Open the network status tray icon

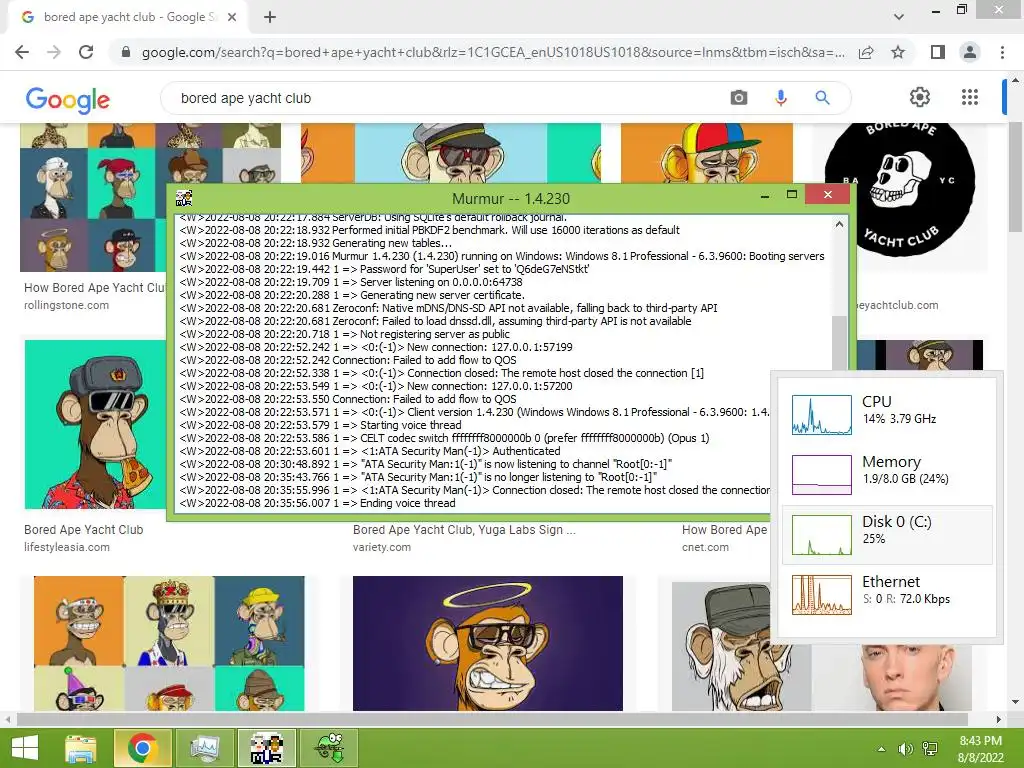[929, 749]
